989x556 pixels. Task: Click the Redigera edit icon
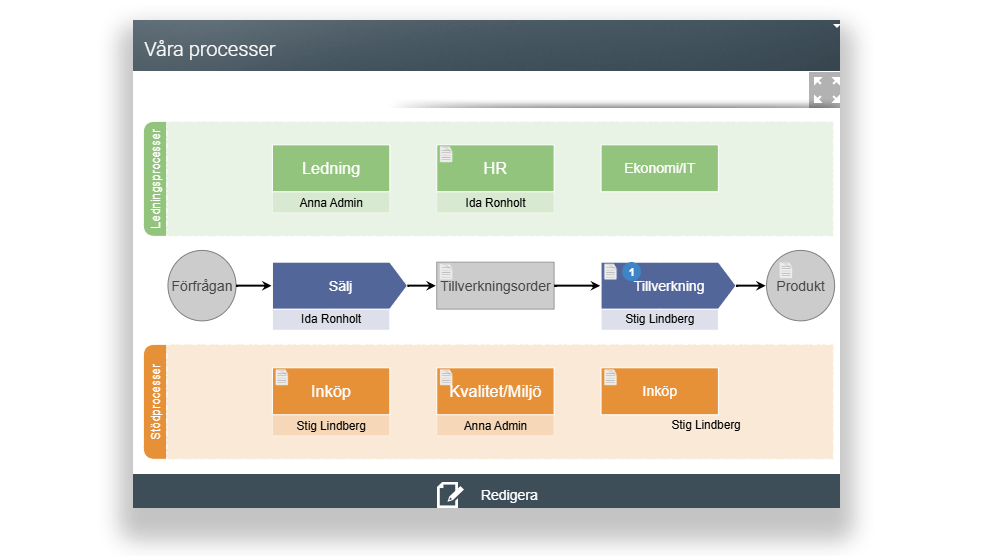(x=450, y=495)
